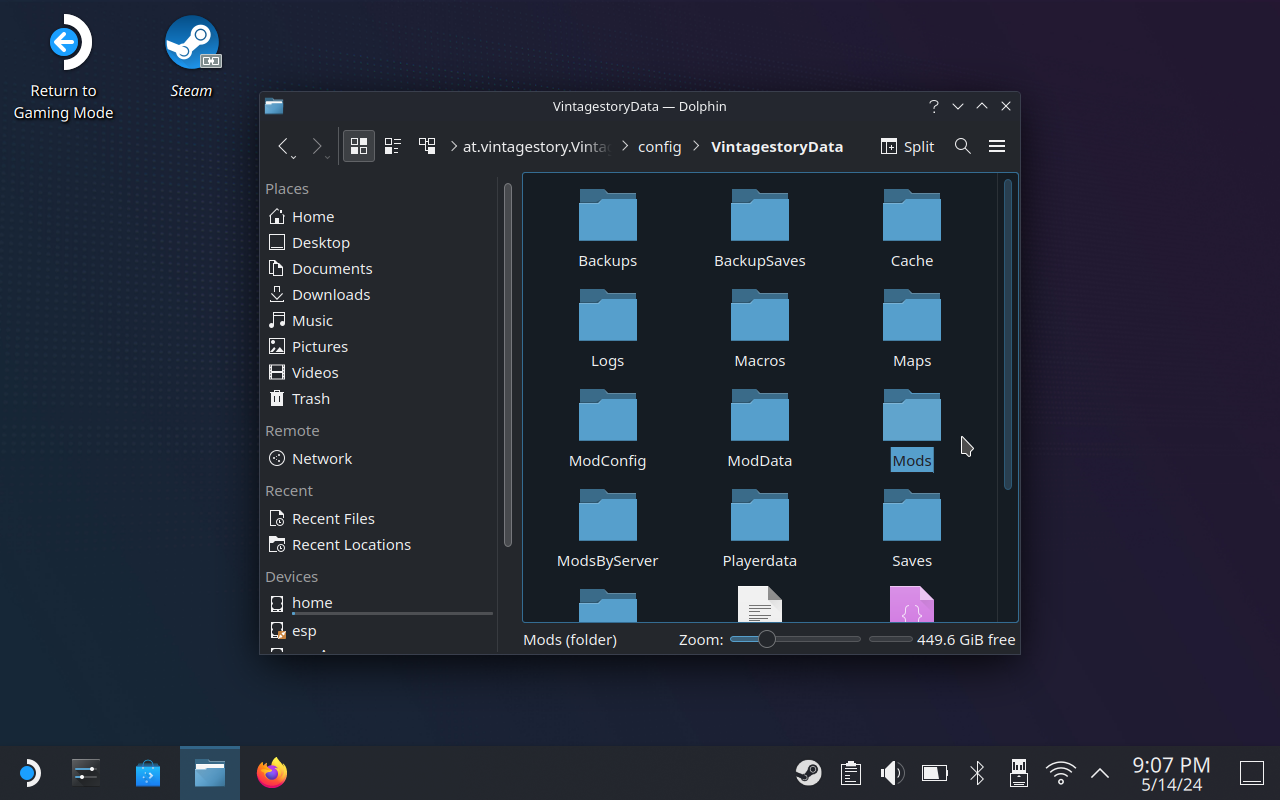This screenshot has height=800, width=1280.
Task: Switch to Compact view mode
Action: pyautogui.click(x=393, y=146)
